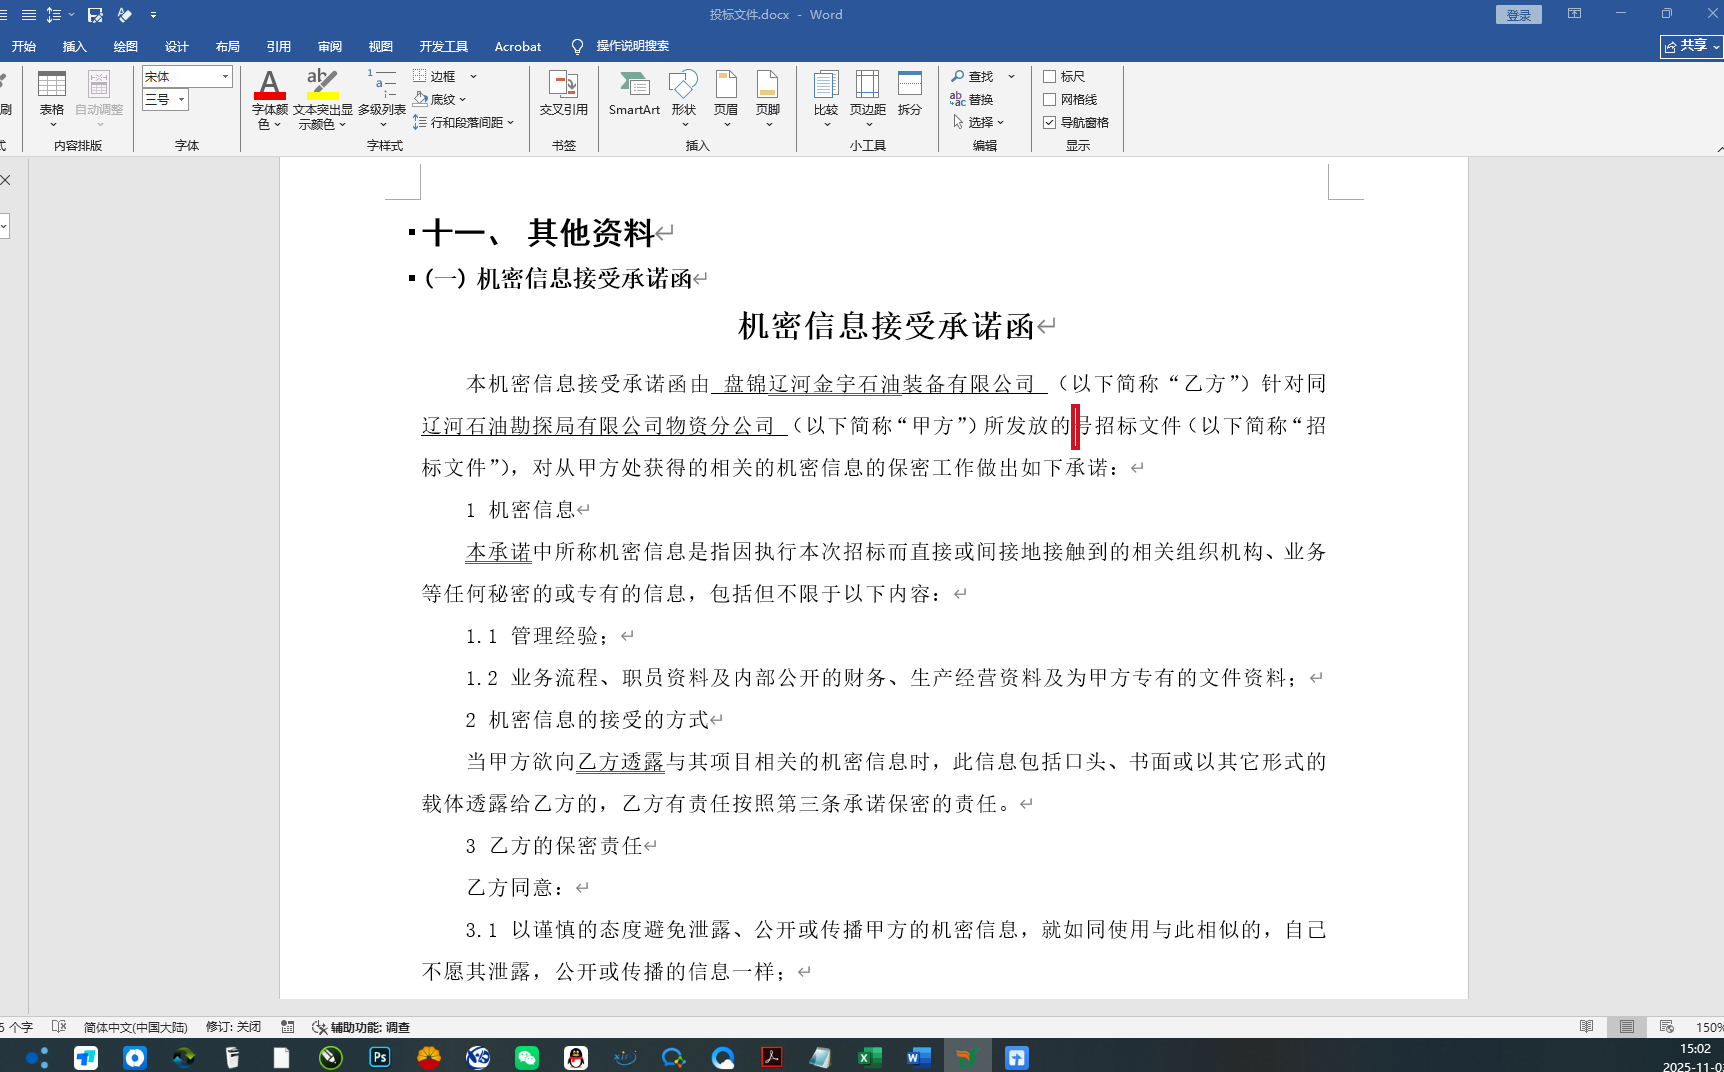The height and width of the screenshot is (1072, 1724).
Task: Click 辅助功能: 调查 accessibility status
Action: click(361, 1027)
